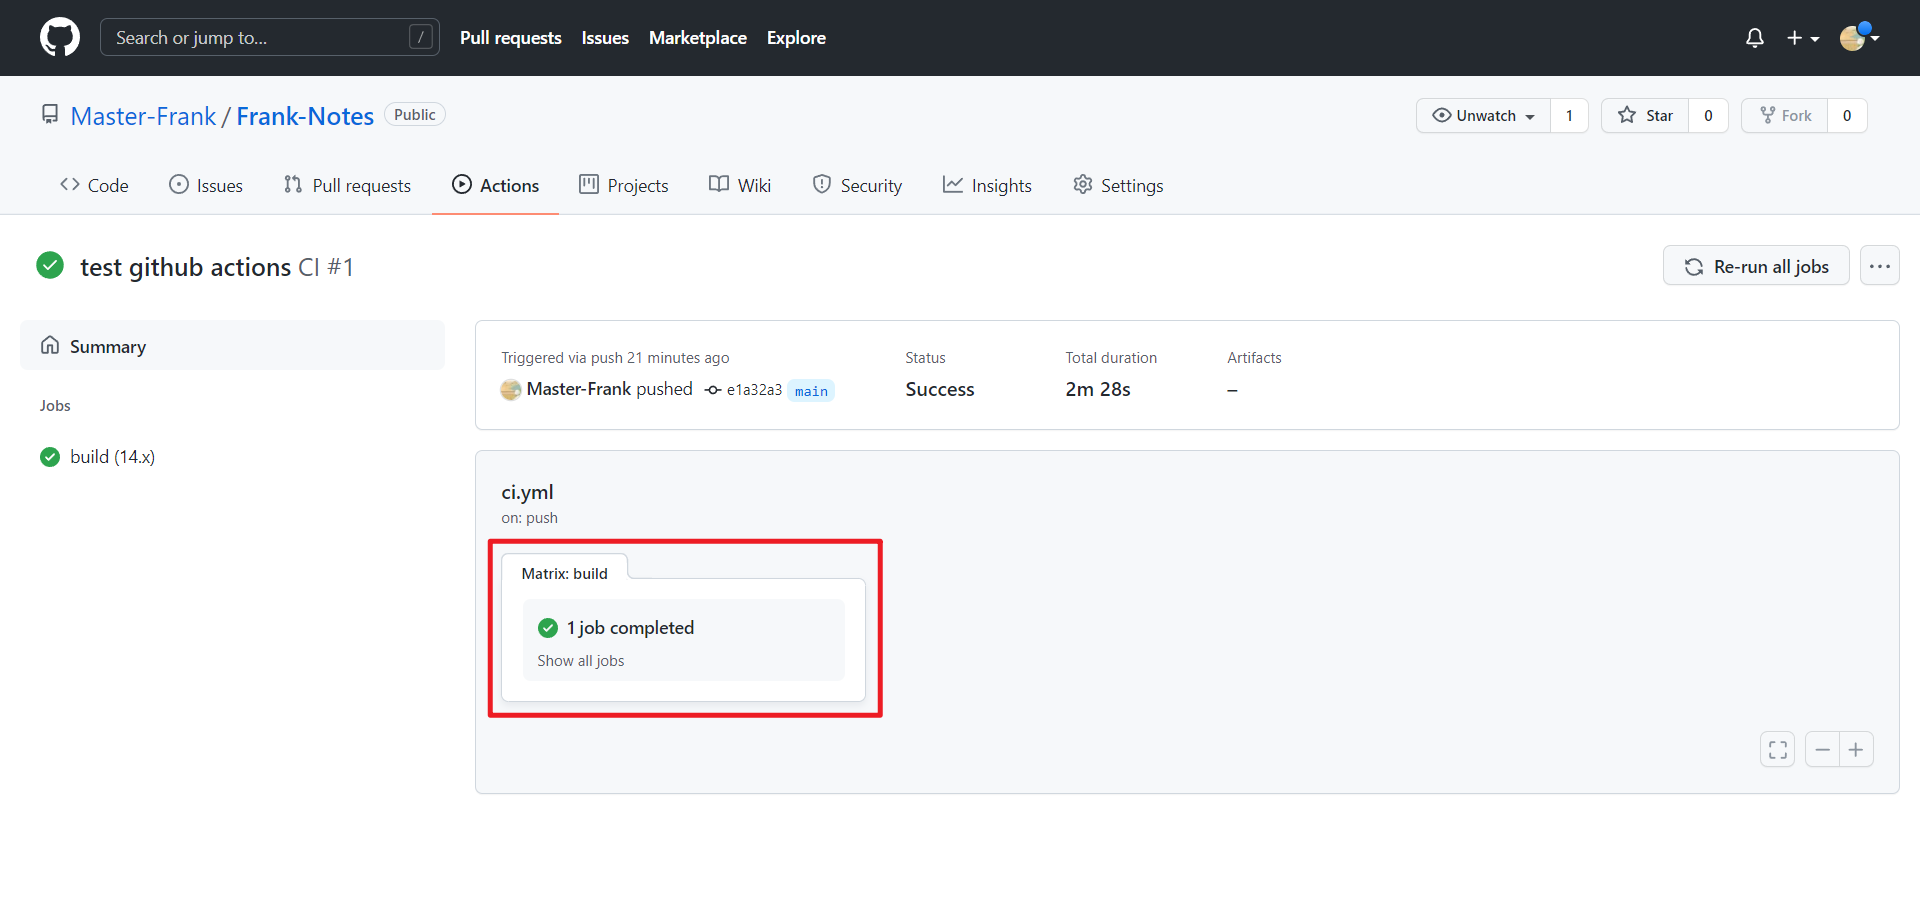Open the three-dots workflow options menu
This screenshot has width=1920, height=899.
[x=1880, y=266]
